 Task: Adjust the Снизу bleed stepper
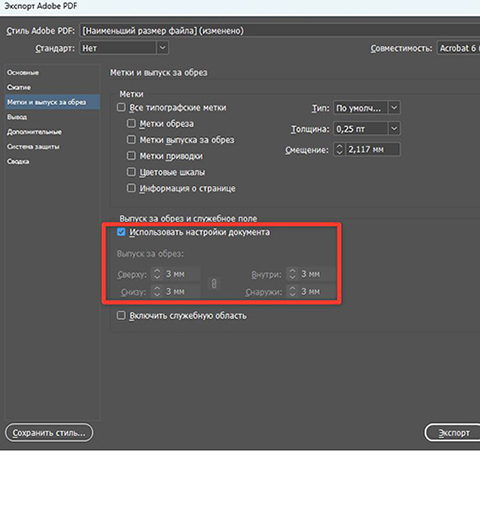pos(157,291)
